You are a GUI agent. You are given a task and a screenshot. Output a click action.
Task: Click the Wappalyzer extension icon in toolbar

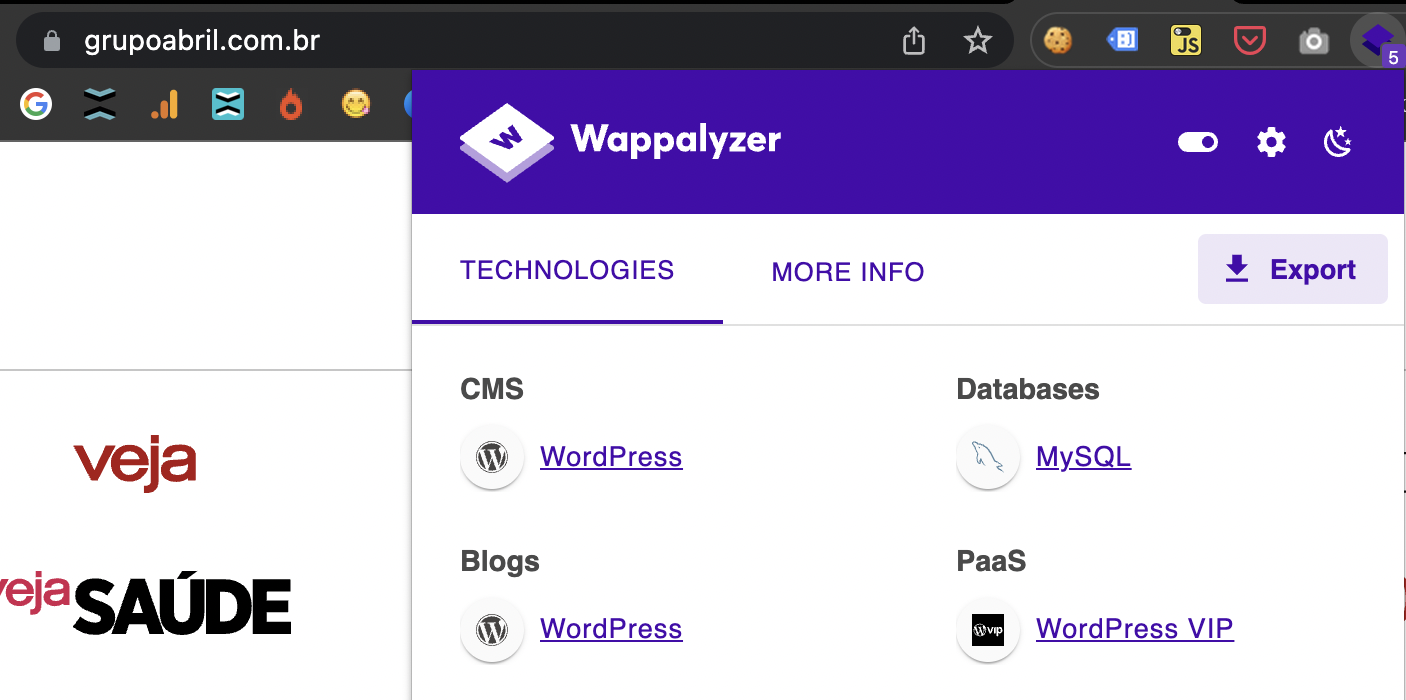pos(1377,42)
